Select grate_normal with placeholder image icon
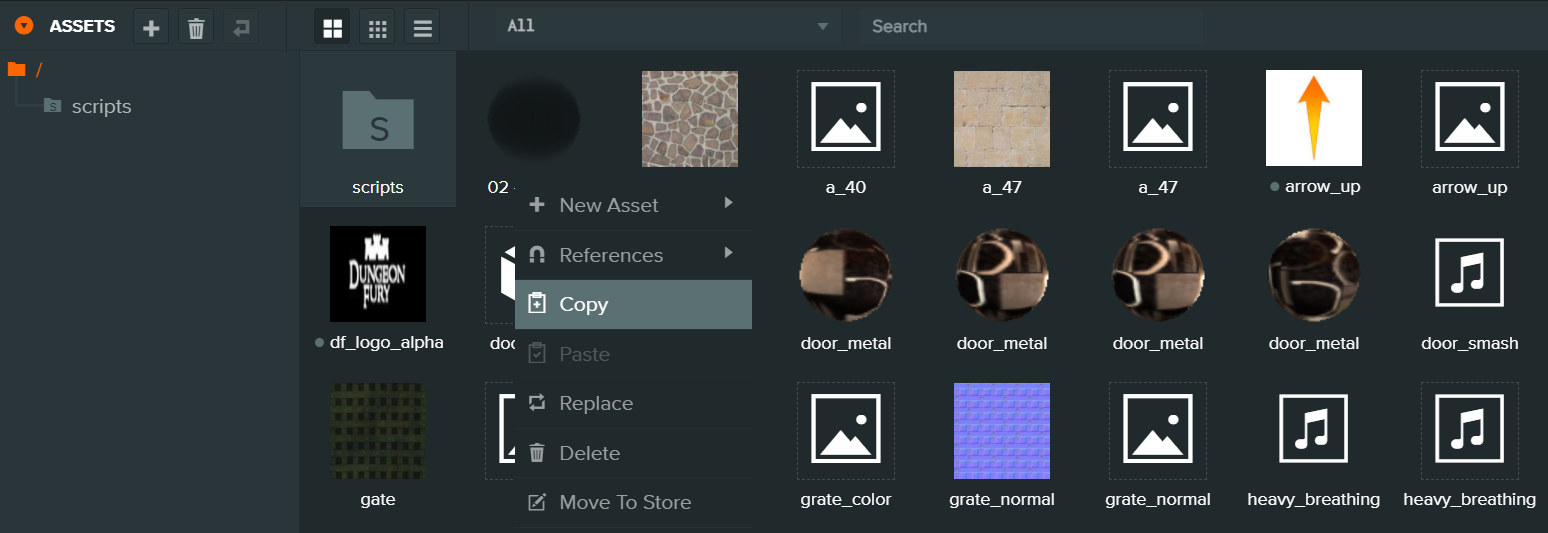Screen dimensions: 1548x533 click(x=1158, y=442)
